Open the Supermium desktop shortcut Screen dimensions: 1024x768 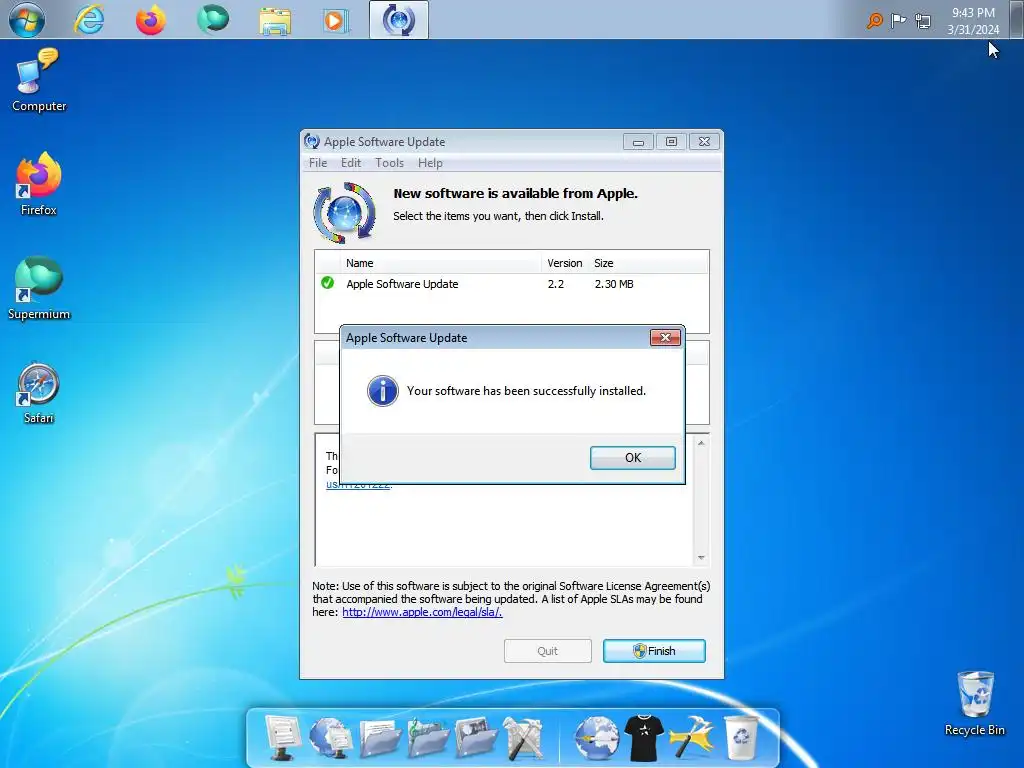click(x=39, y=288)
